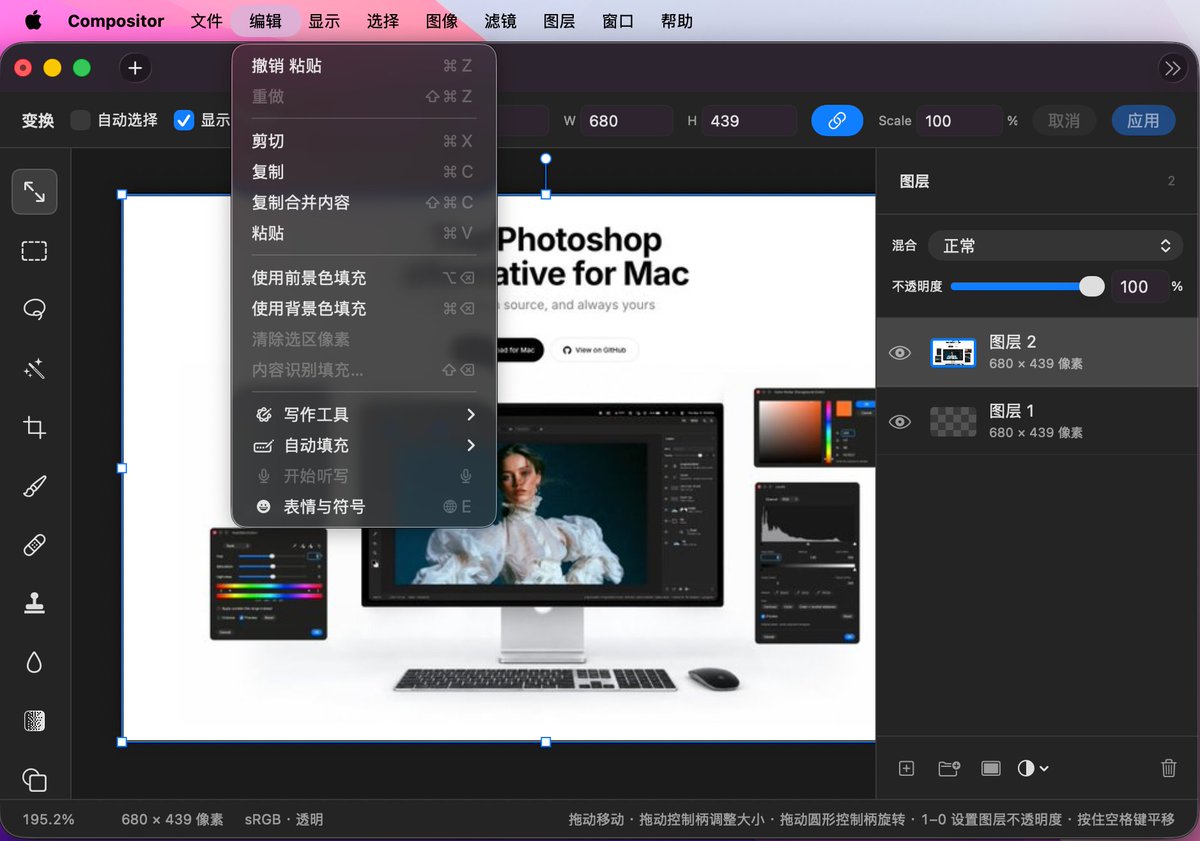
Task: Select the Clone Stamp tool
Action: [34, 604]
